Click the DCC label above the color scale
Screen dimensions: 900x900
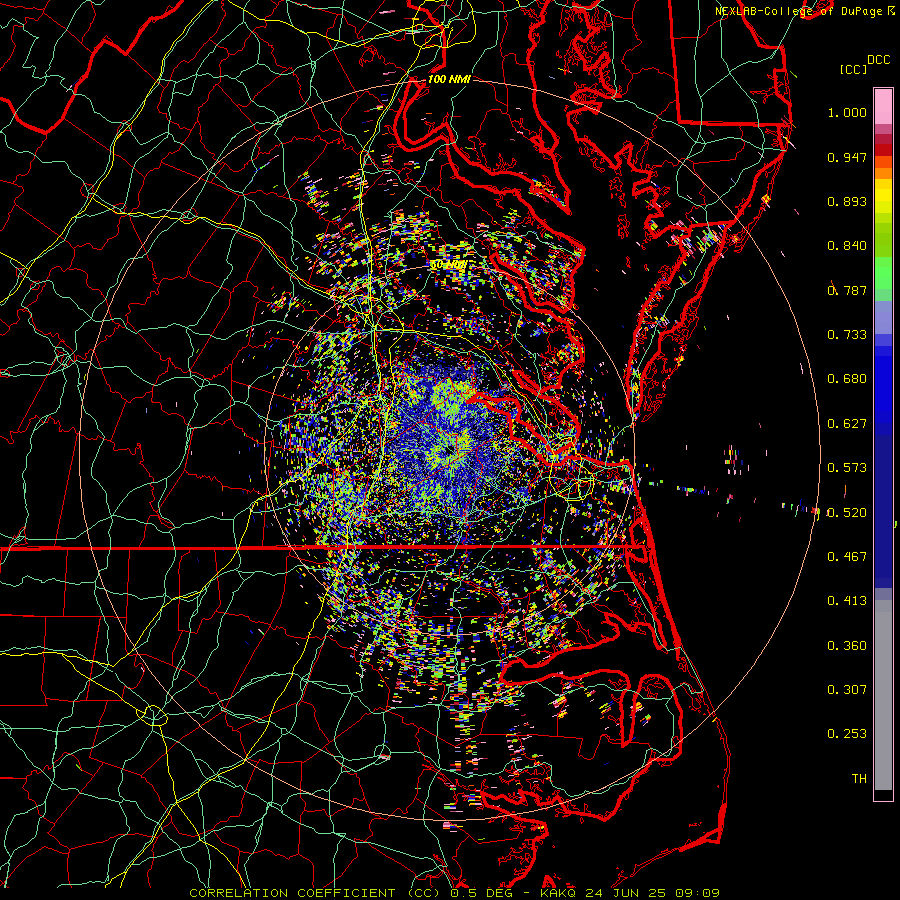click(879, 60)
